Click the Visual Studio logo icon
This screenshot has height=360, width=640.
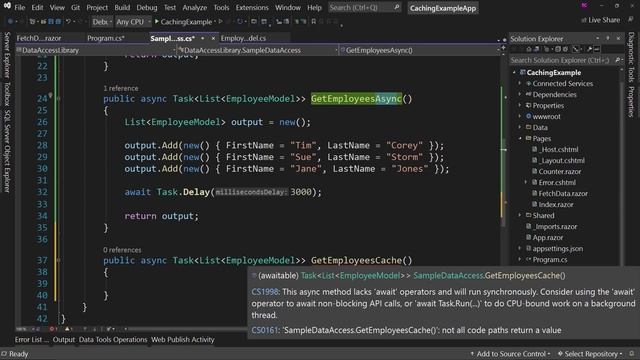(7, 6)
